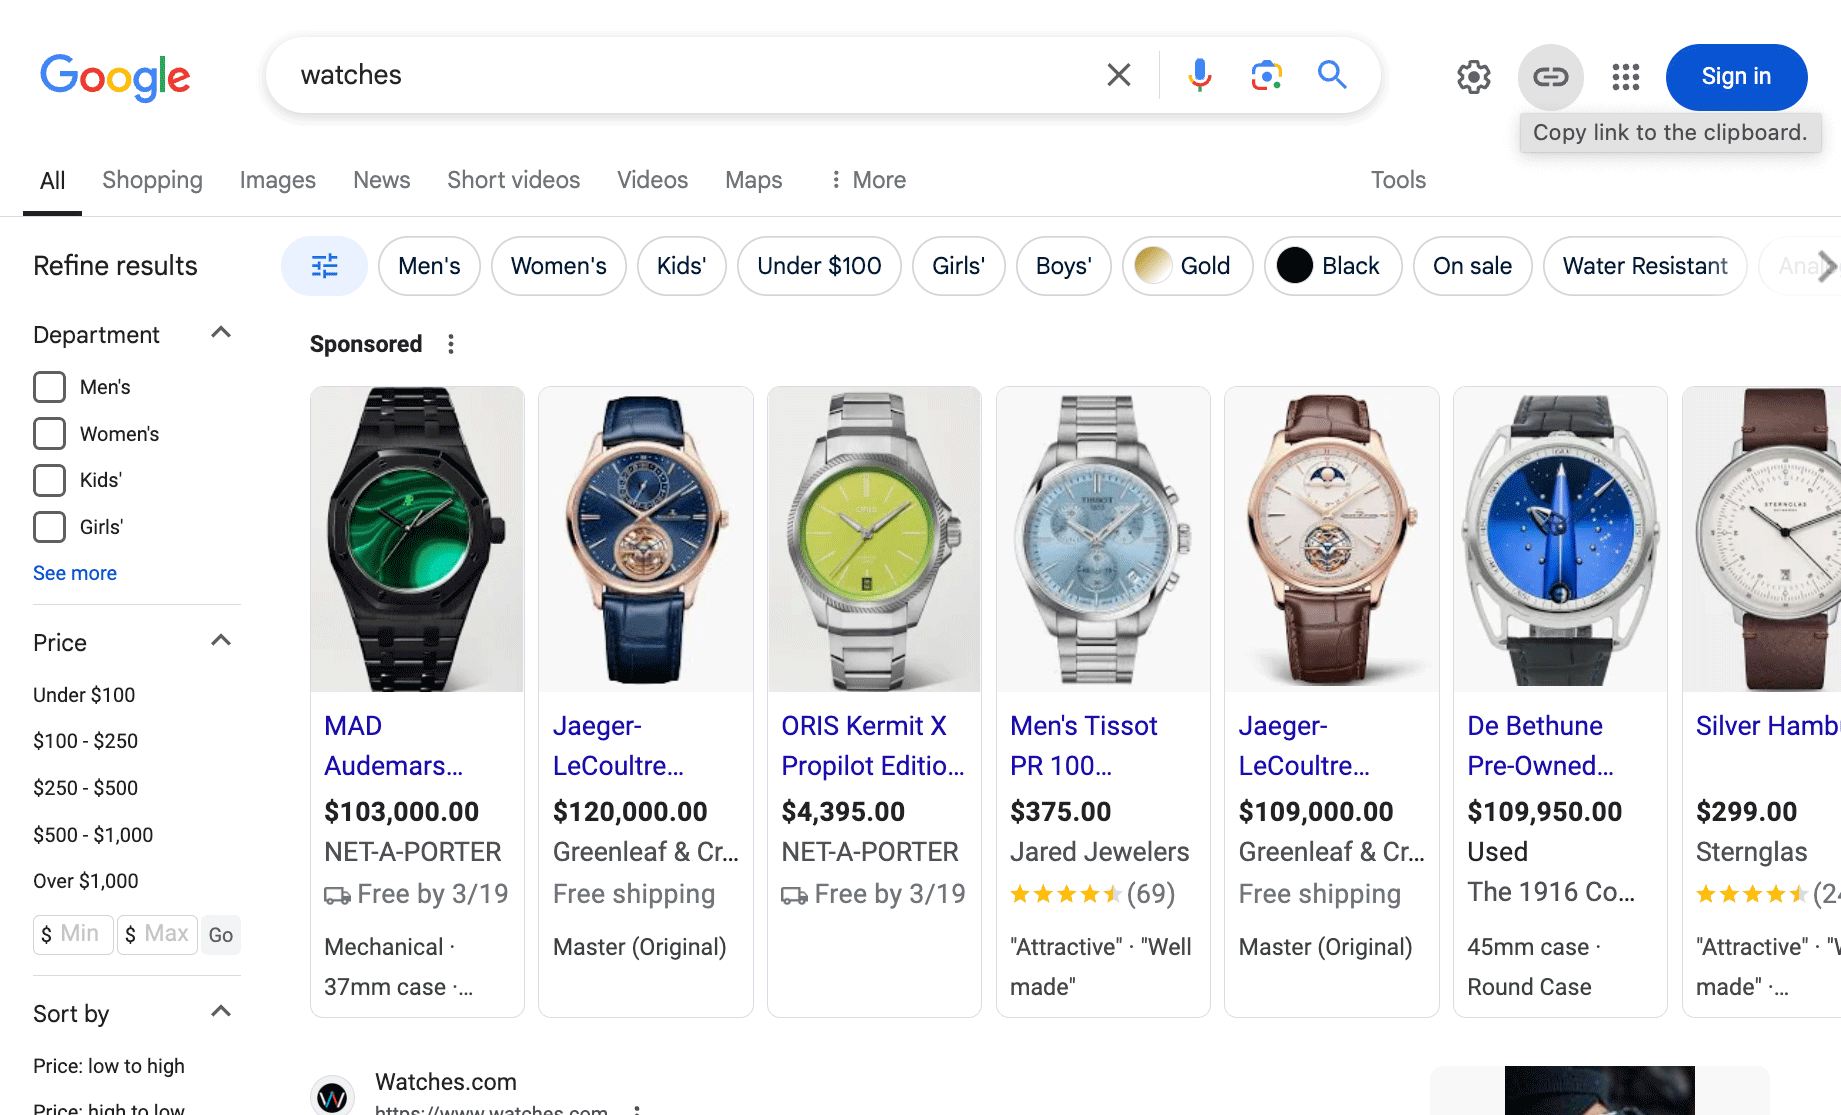Open the Images tab
Screen dimensions: 1841x1115
pos(277,180)
